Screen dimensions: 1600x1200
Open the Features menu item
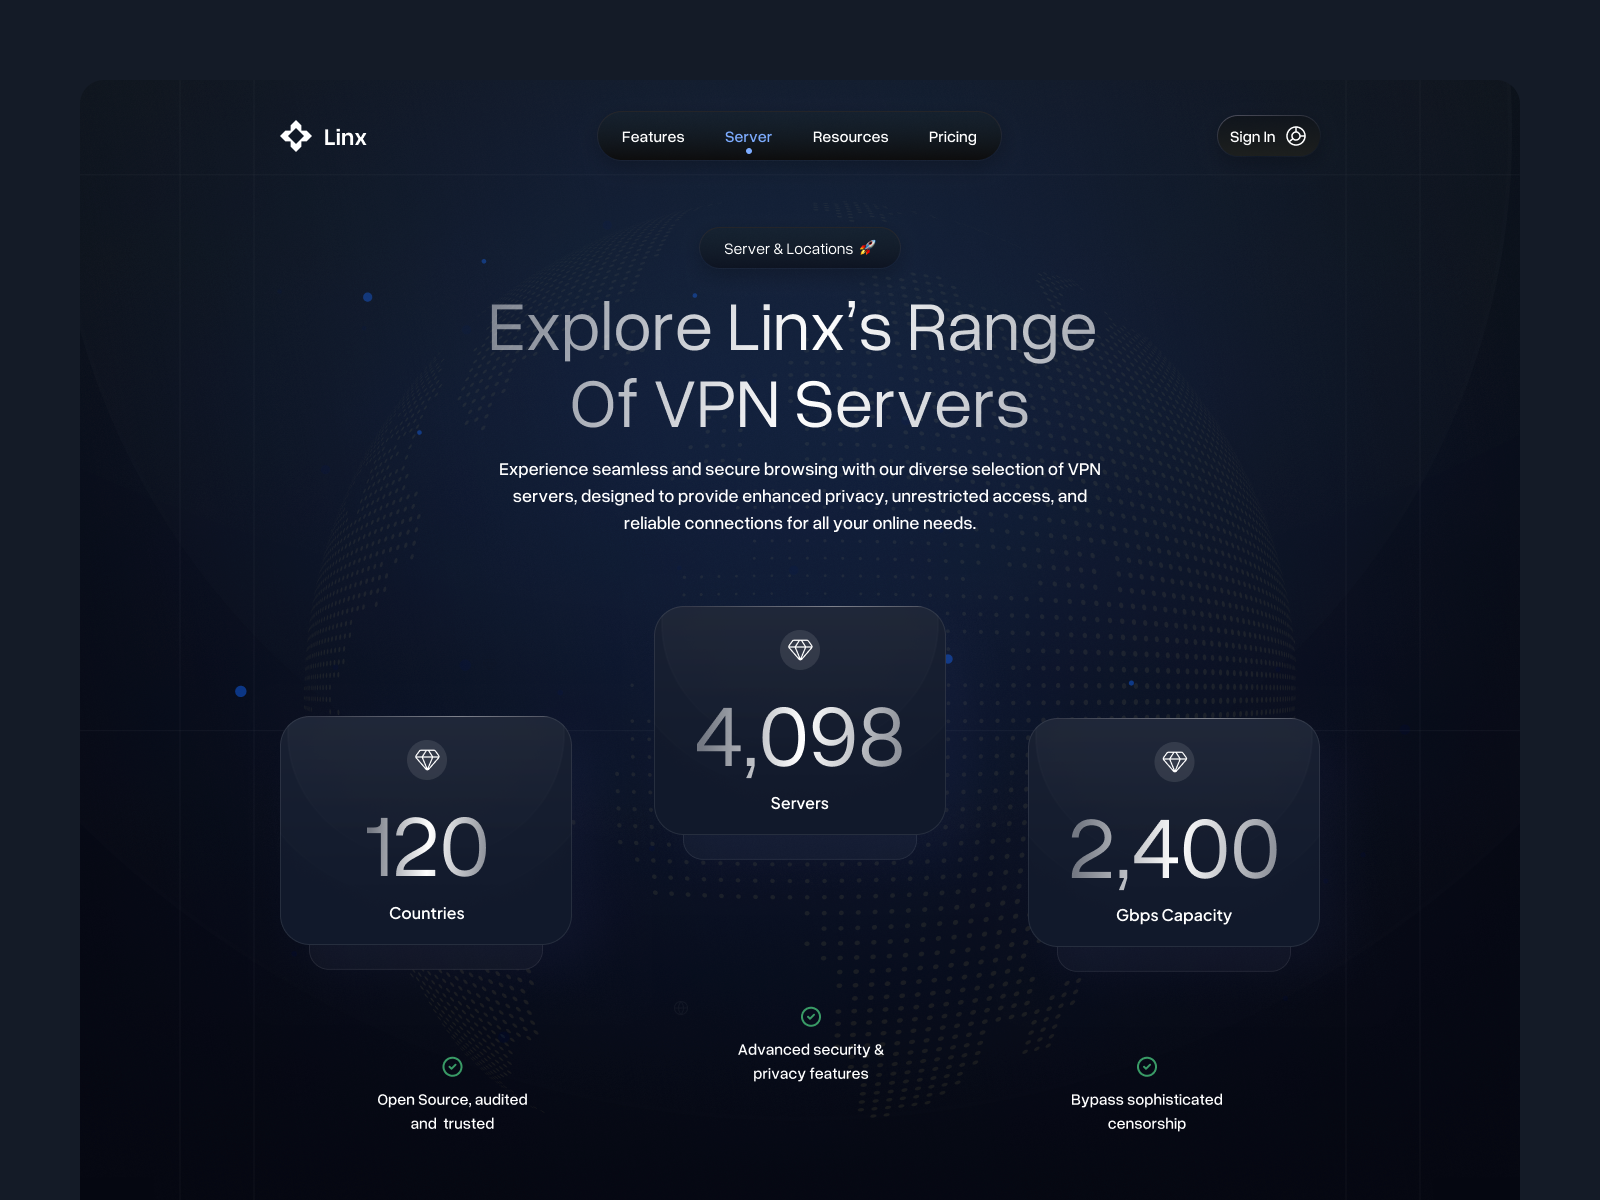click(x=653, y=136)
